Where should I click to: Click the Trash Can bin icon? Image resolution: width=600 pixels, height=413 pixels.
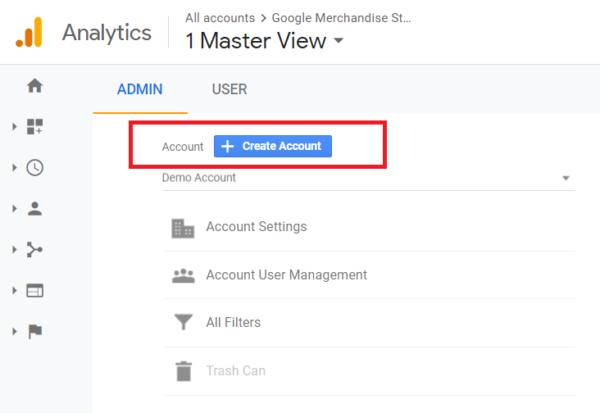click(x=183, y=371)
